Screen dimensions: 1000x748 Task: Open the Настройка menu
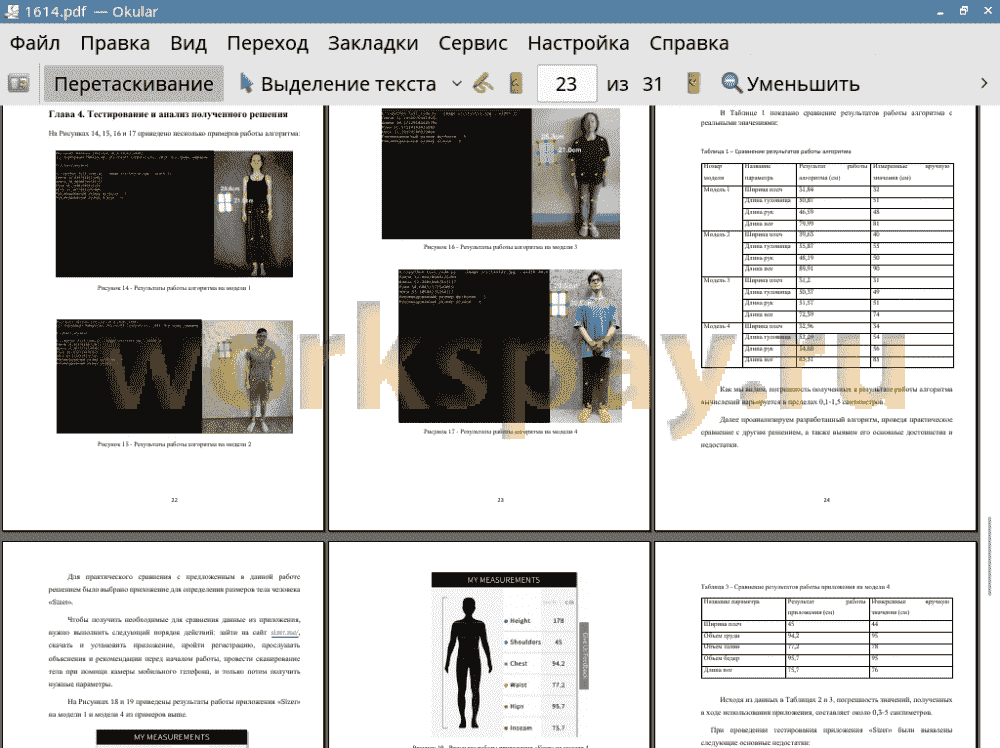click(x=578, y=43)
